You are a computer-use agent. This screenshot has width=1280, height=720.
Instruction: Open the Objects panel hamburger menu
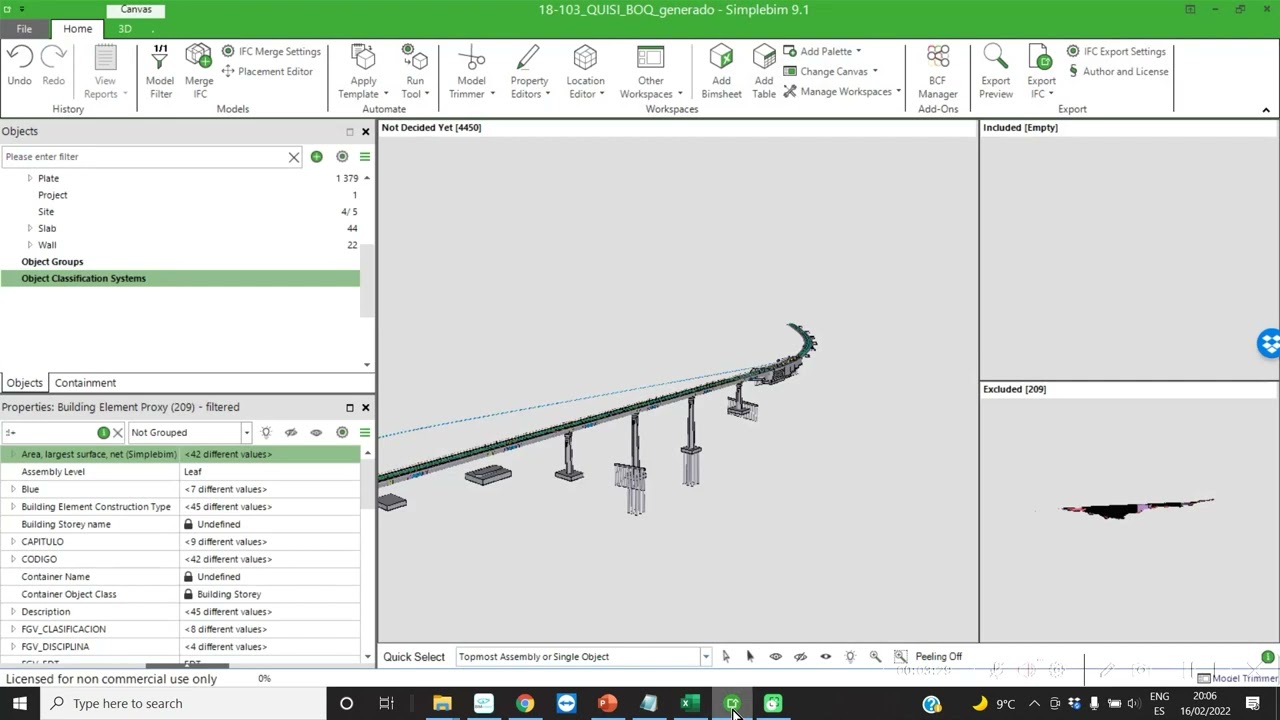[x=365, y=157]
